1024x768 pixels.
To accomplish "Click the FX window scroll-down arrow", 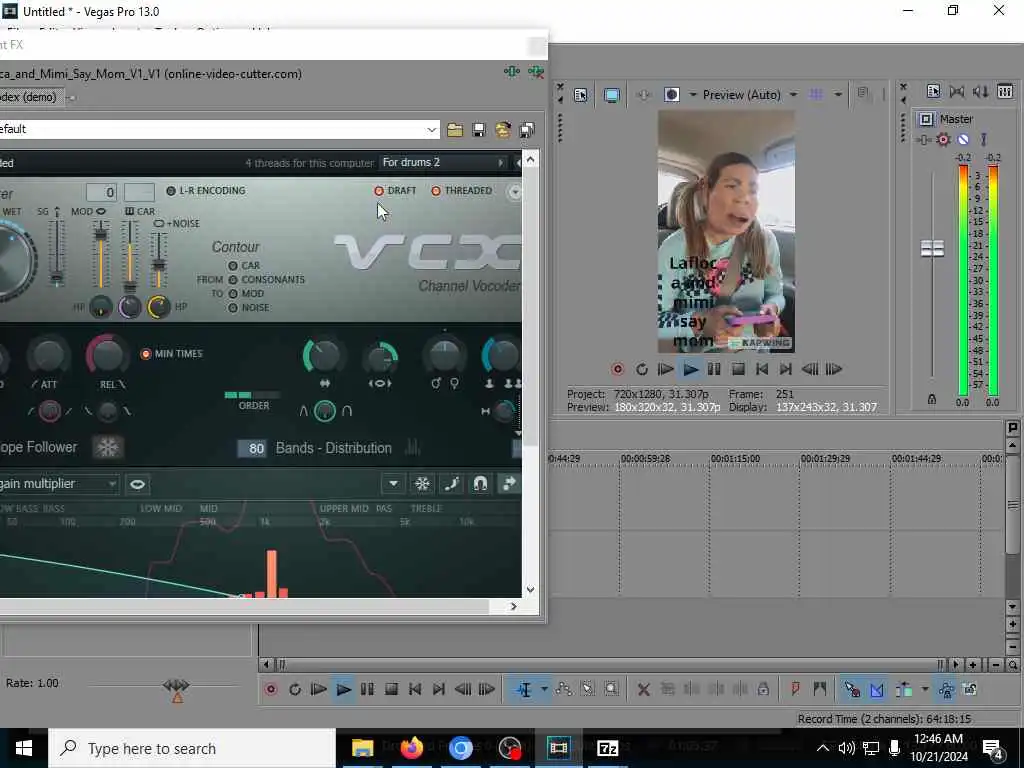I will click(530, 589).
